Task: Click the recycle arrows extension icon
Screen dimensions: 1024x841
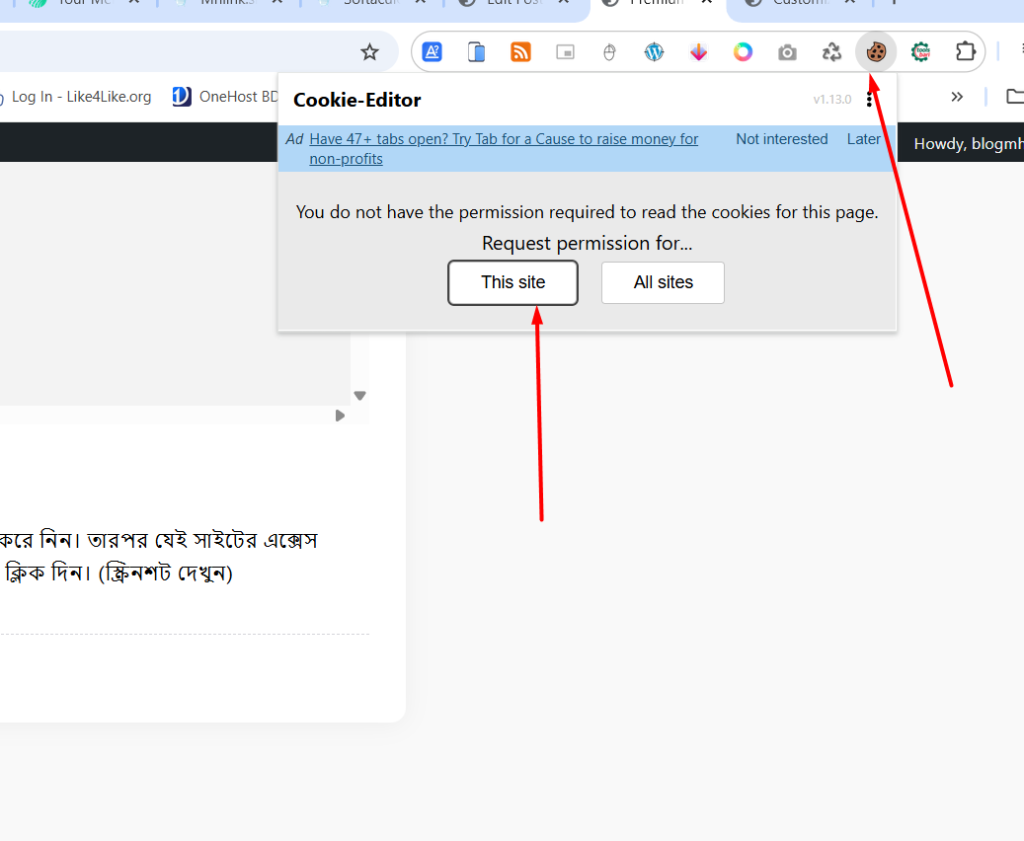Action: (x=832, y=52)
